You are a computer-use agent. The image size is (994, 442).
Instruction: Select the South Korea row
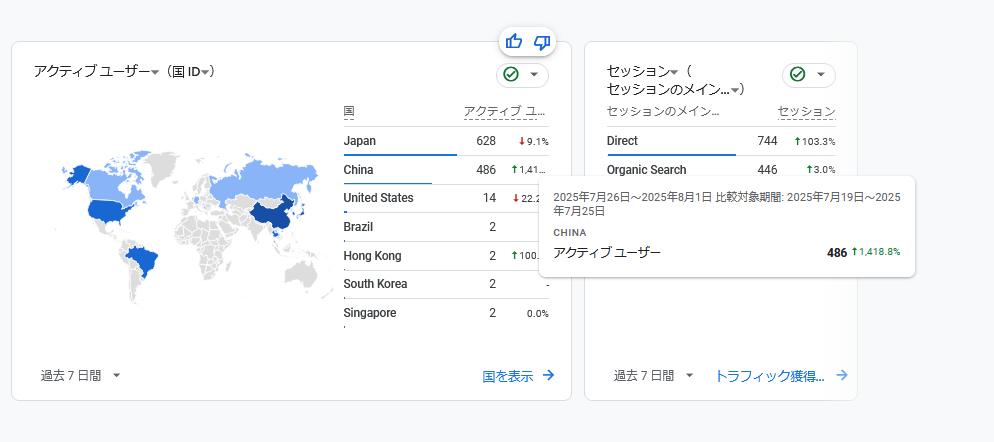tap(446, 284)
